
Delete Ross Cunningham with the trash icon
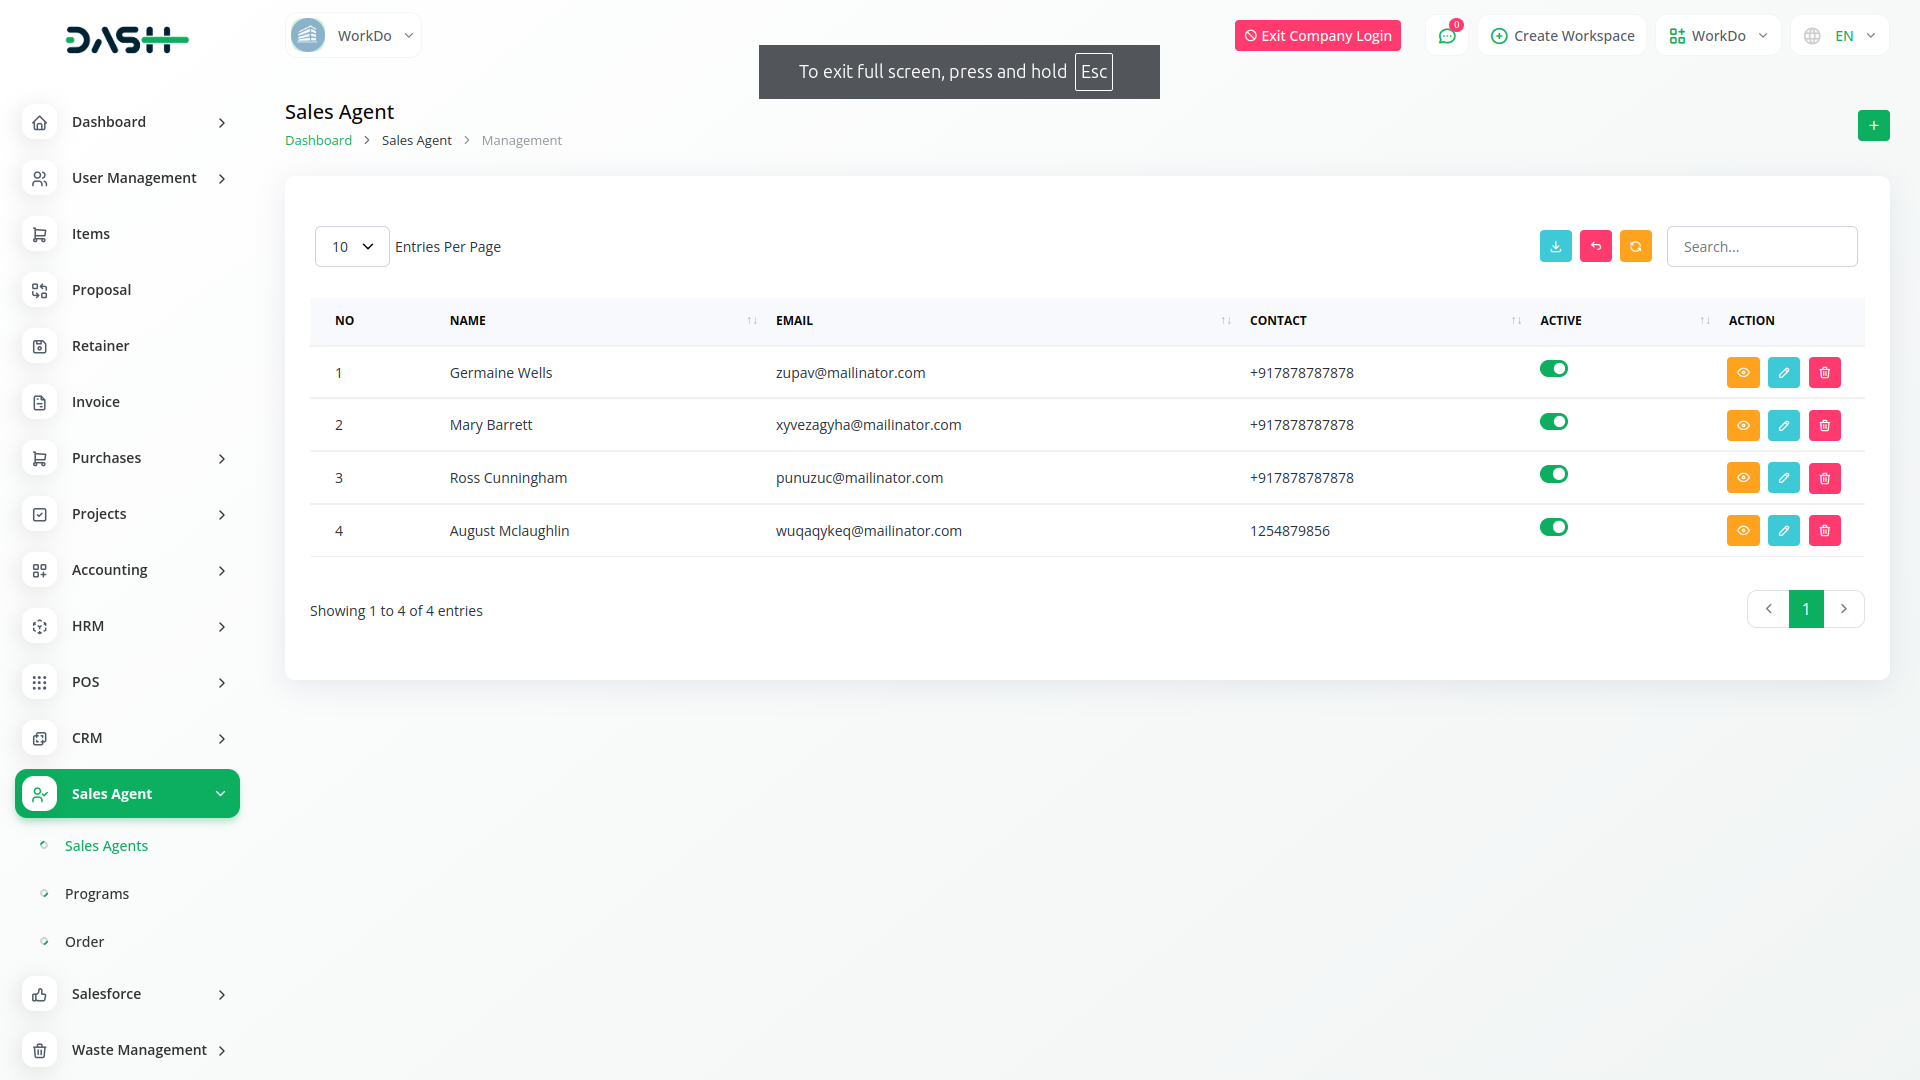pyautogui.click(x=1824, y=478)
